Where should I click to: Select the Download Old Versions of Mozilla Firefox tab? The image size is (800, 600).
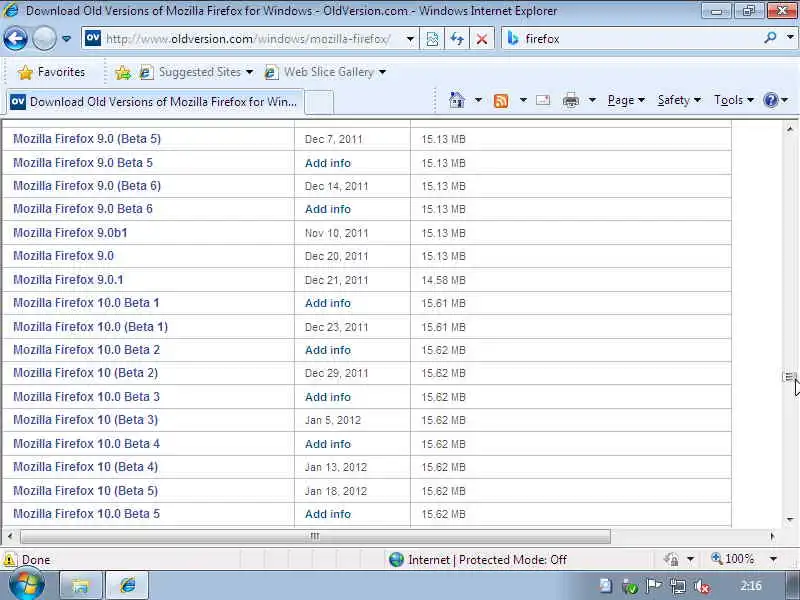(154, 102)
